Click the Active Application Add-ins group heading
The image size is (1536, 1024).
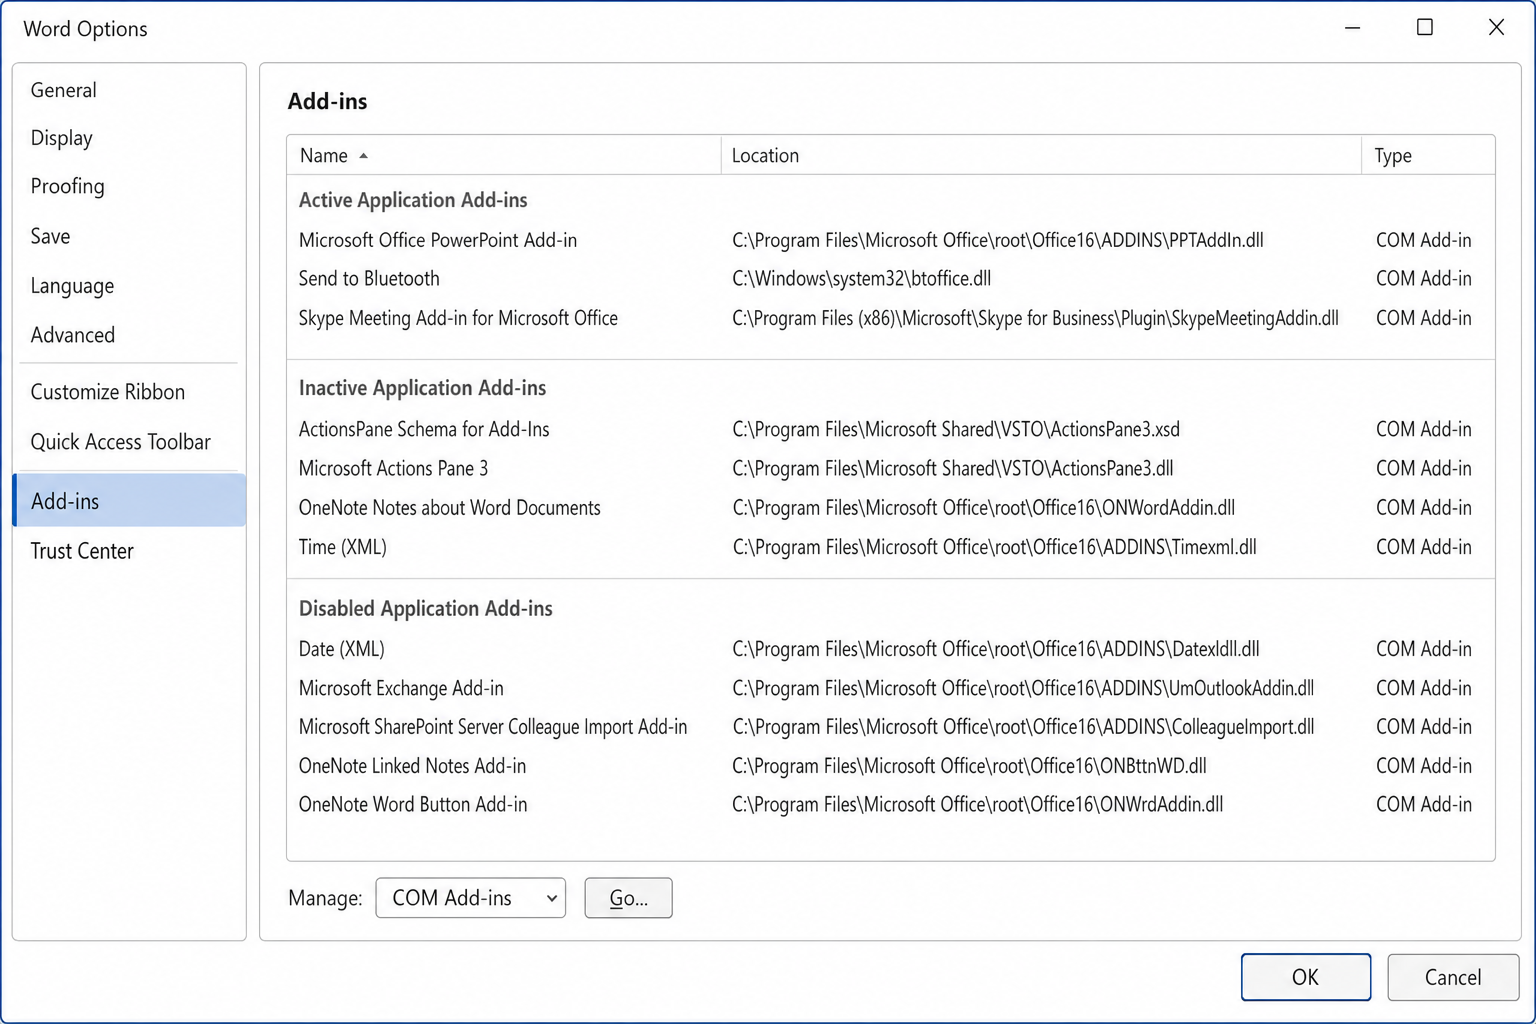(413, 200)
